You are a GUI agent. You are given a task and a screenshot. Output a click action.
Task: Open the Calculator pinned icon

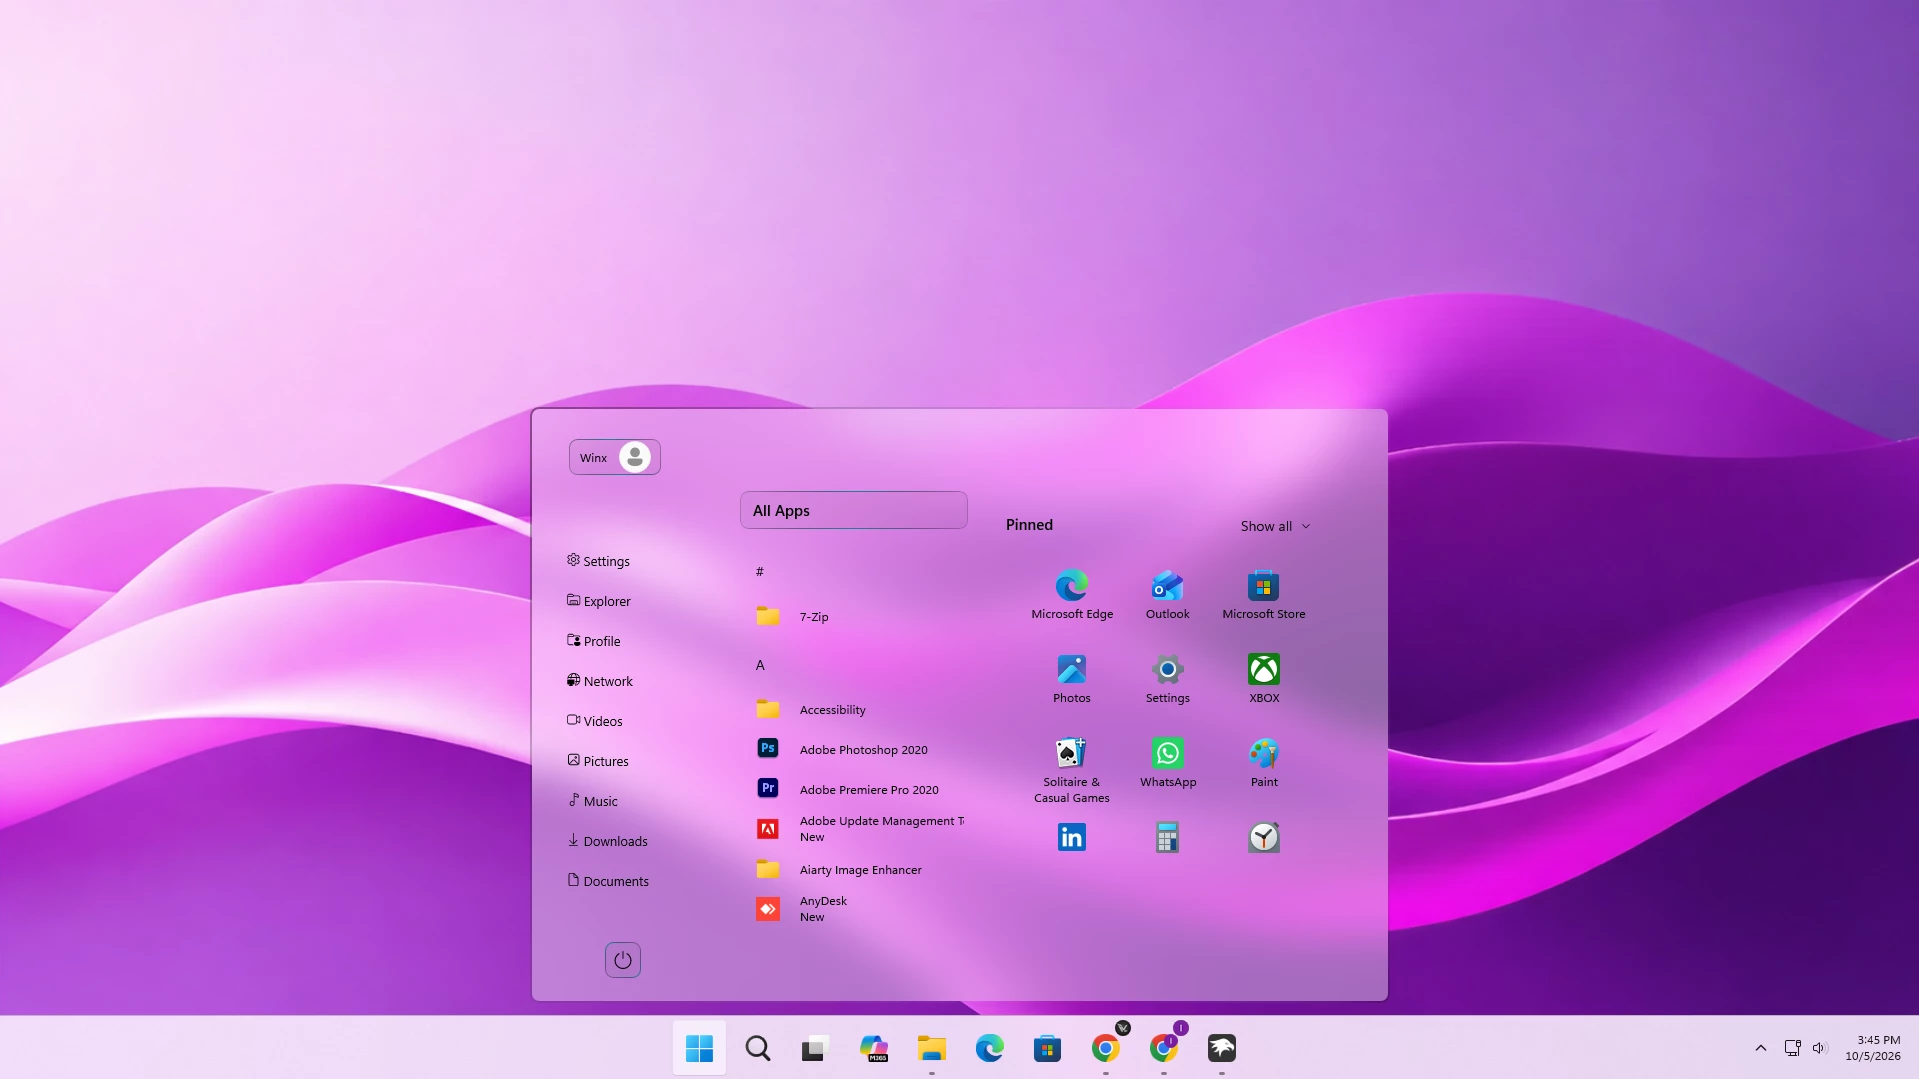[1167, 837]
